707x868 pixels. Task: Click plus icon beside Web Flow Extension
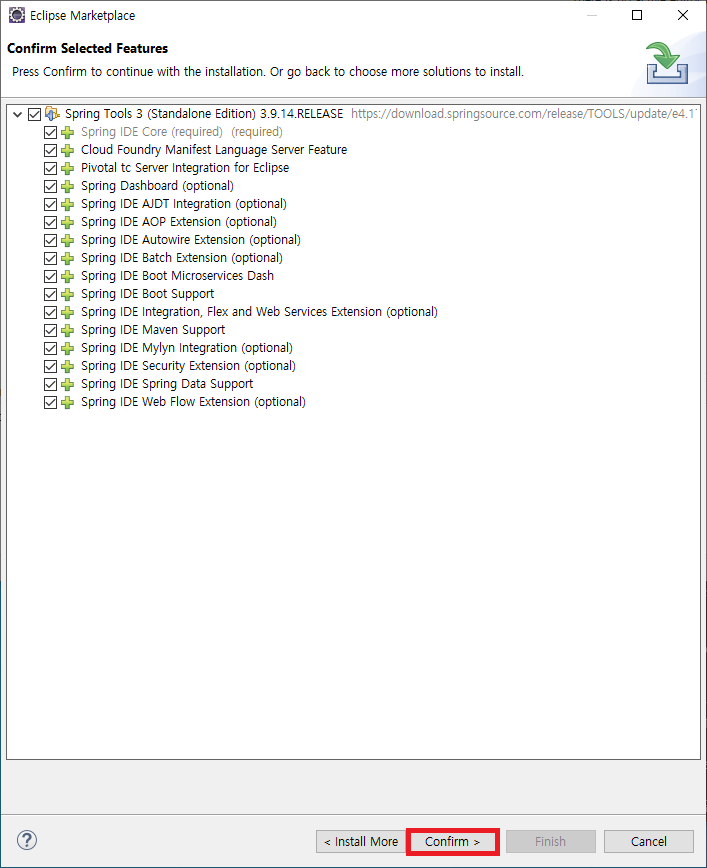coord(68,402)
